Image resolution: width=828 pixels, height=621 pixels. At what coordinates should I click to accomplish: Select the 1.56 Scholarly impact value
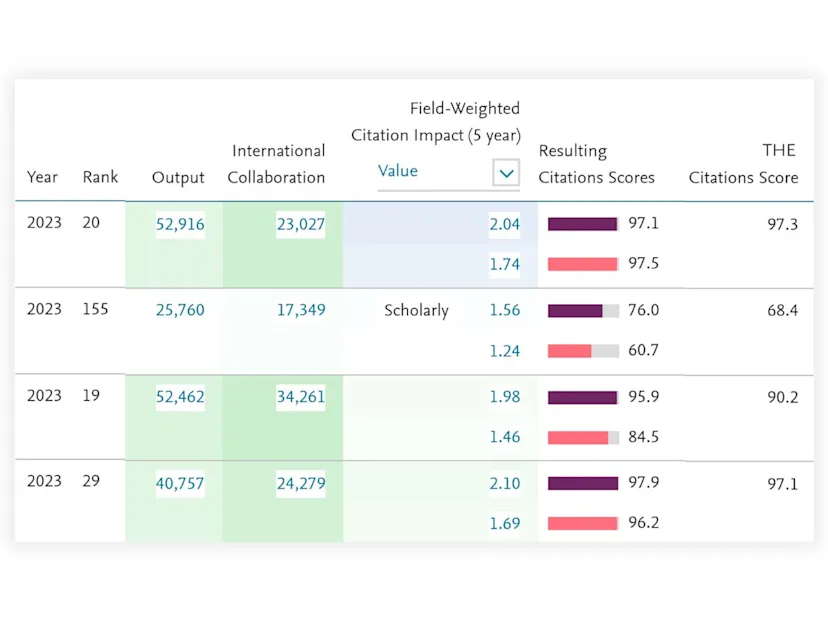click(504, 310)
